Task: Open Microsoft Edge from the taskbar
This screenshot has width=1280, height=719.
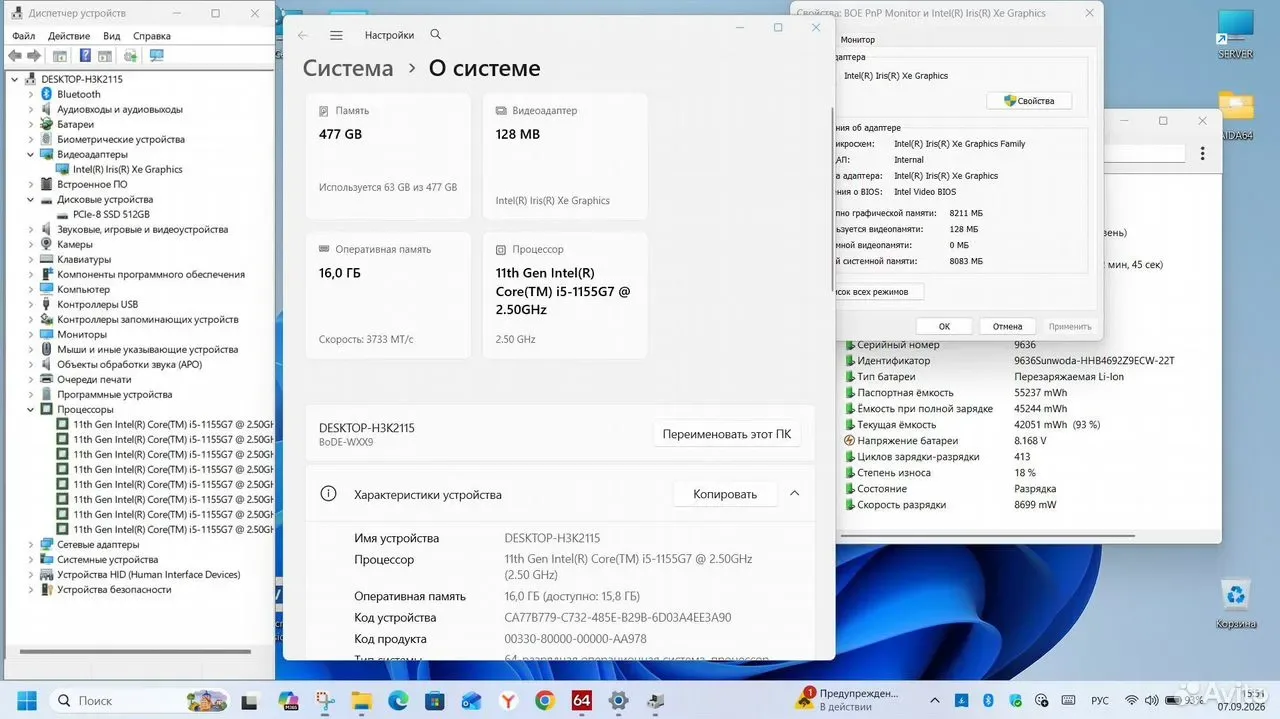Action: (x=398, y=701)
